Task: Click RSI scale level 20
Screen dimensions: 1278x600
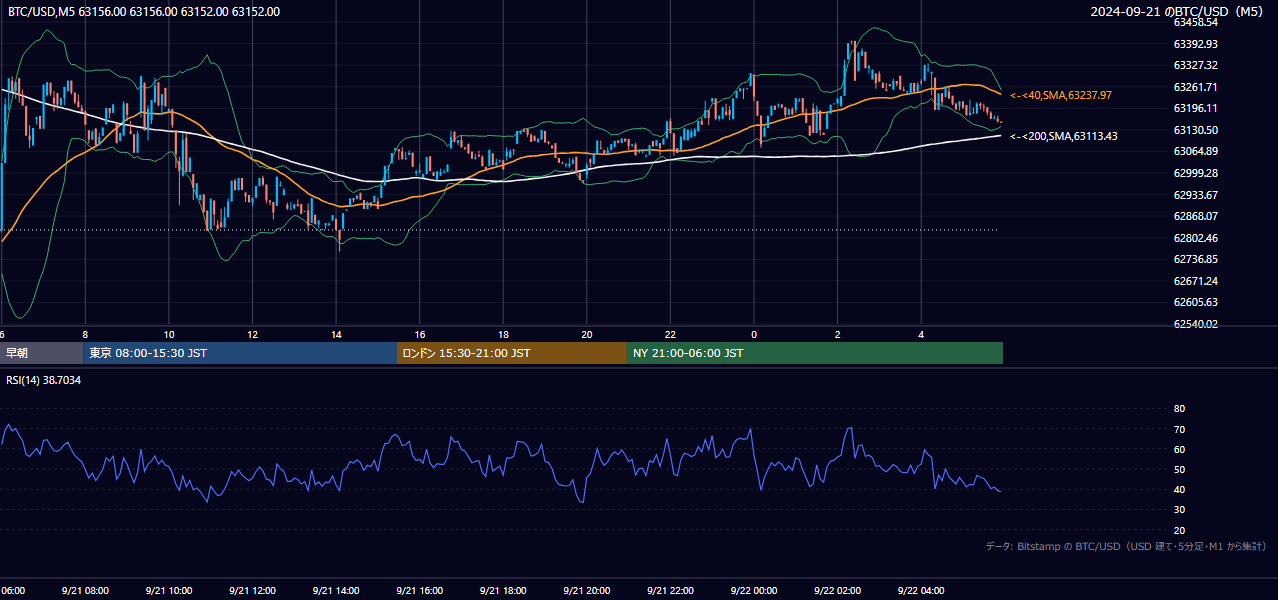Action: coord(1179,530)
